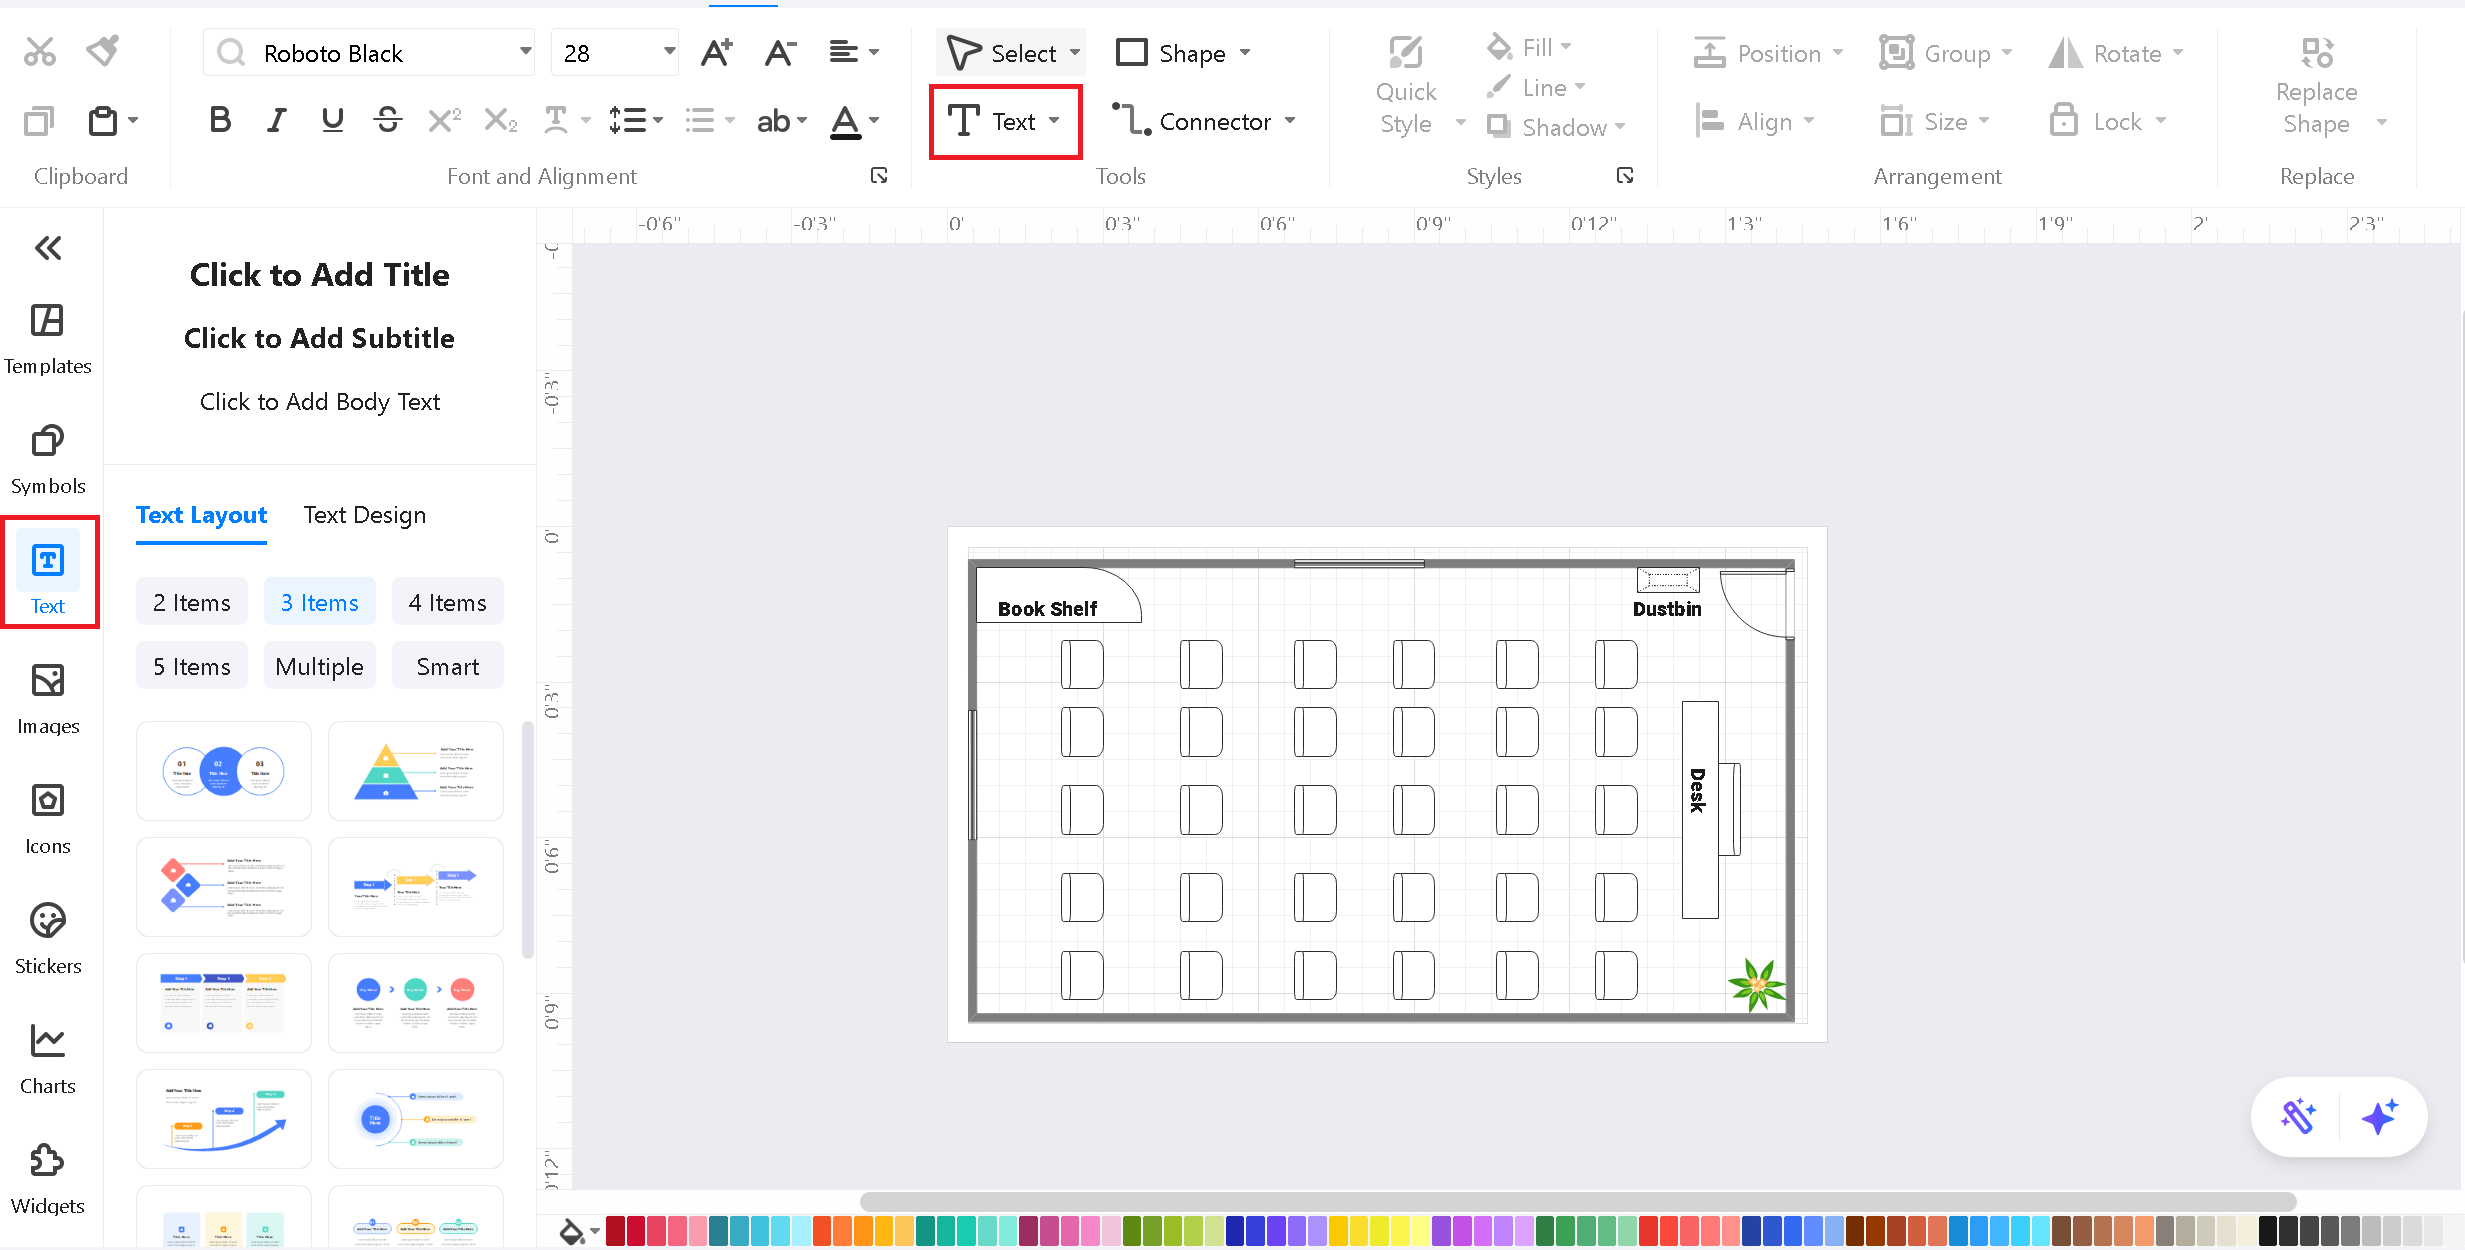This screenshot has height=1250, width=2465.
Task: Open the Position menu
Action: tap(1768, 53)
